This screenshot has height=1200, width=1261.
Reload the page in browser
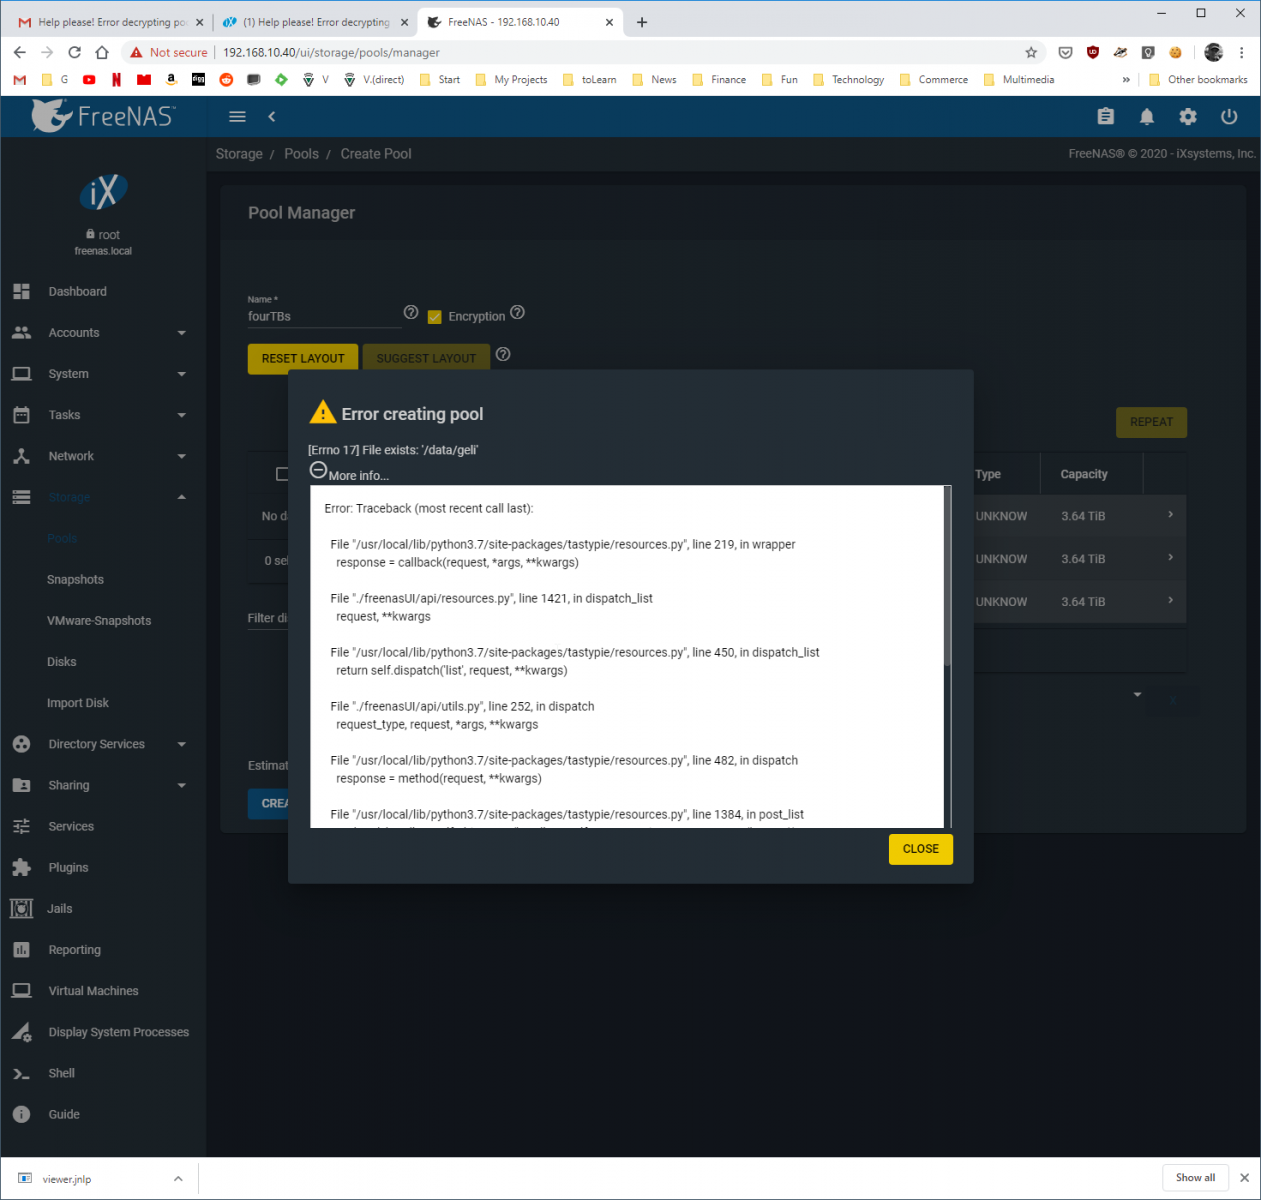[x=74, y=52]
